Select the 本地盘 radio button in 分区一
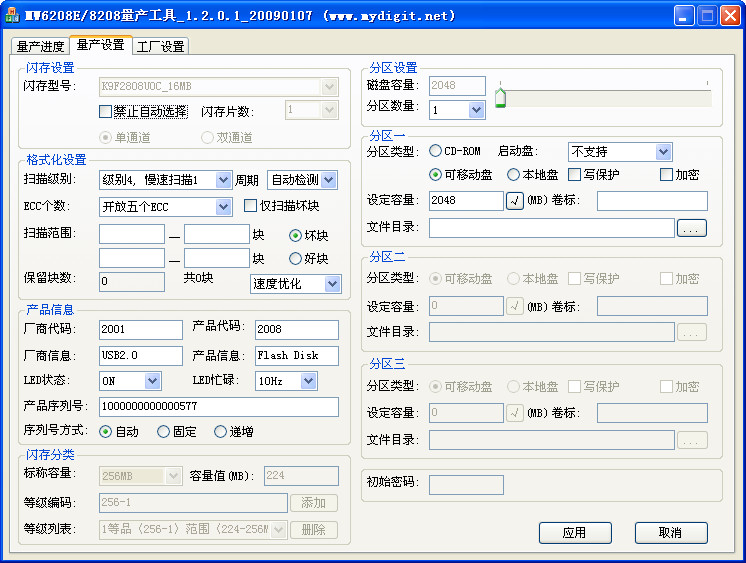The width and height of the screenshot is (746, 563). tap(514, 175)
